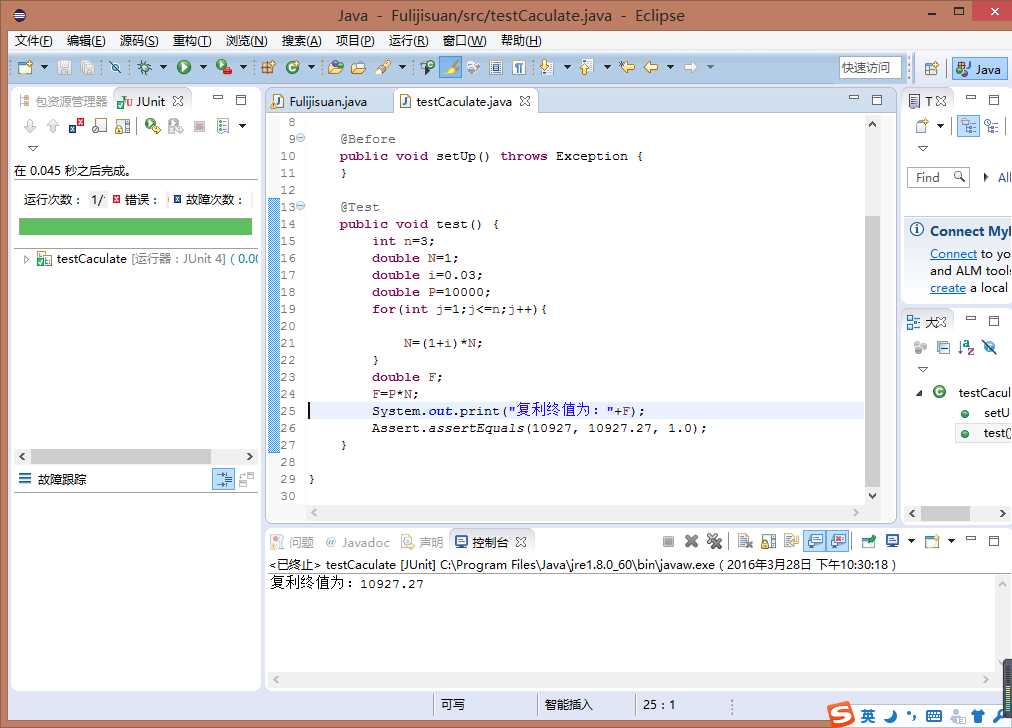This screenshot has height=728, width=1012.
Task: Click the Find field in Task List
Action: pyautogui.click(x=938, y=177)
